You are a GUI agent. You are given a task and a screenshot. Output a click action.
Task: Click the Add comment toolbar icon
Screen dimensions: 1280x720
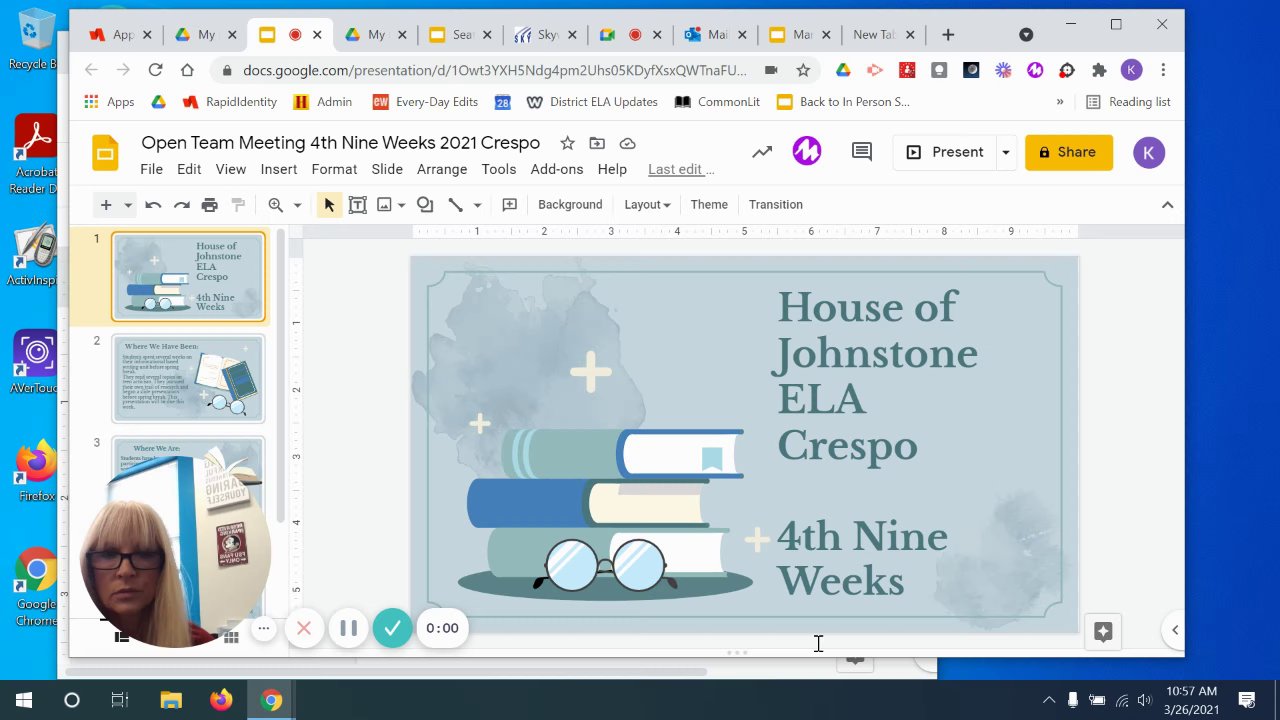tap(509, 205)
